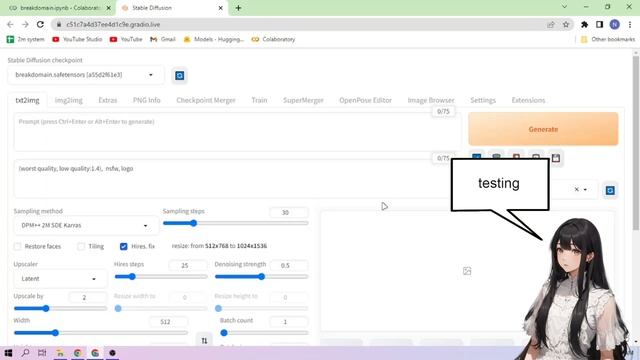Screen dimensions: 640x360
Task: Go back in browser history
Action: pos(10,24)
